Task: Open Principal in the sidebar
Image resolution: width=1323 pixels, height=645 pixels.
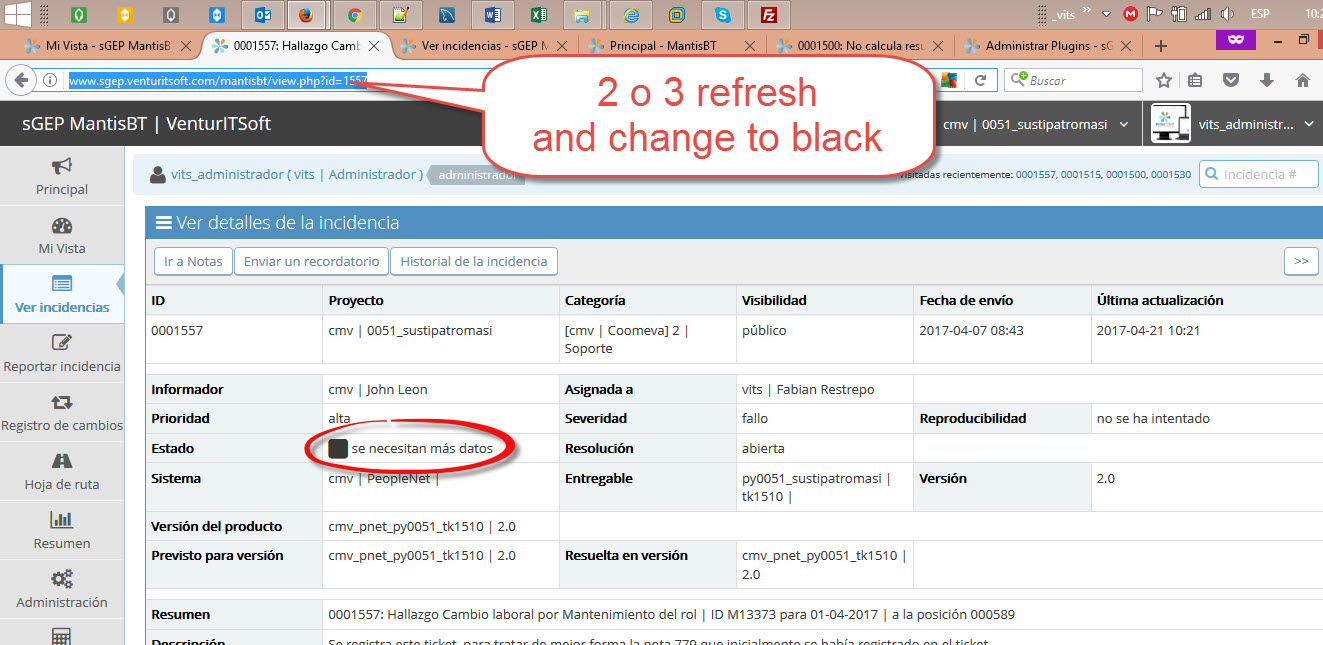Action: (62, 176)
